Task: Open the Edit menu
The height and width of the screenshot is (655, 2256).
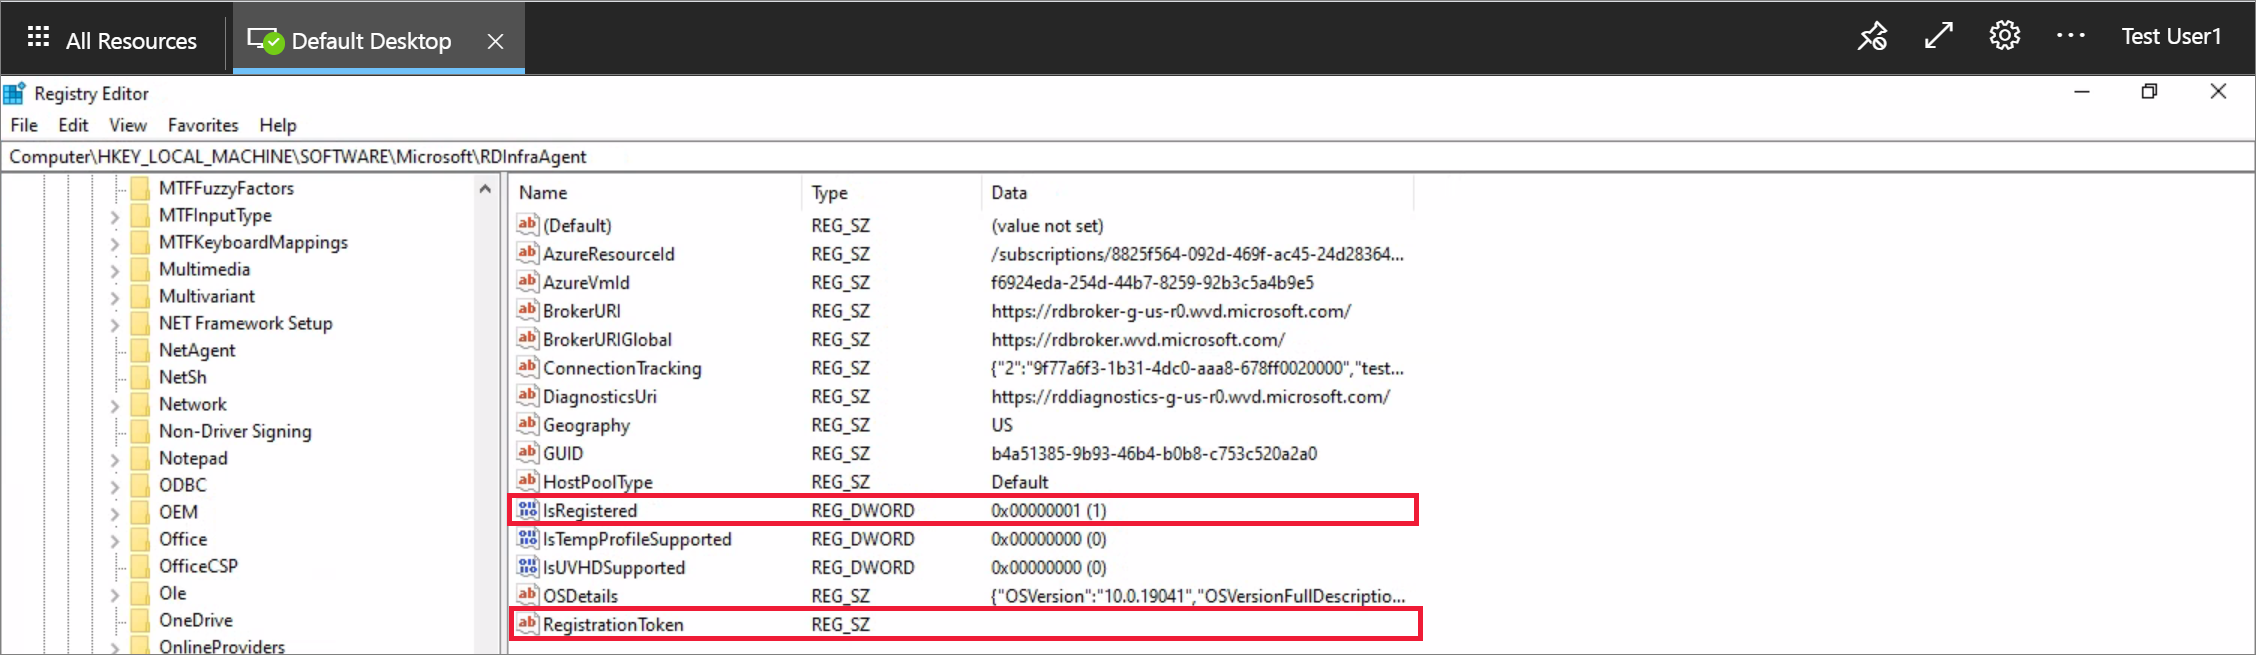Action: (x=73, y=125)
